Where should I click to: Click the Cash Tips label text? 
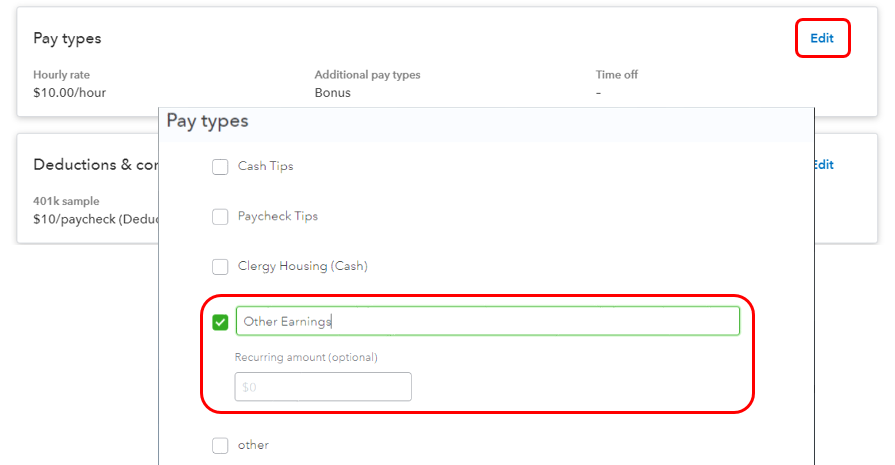click(x=265, y=166)
